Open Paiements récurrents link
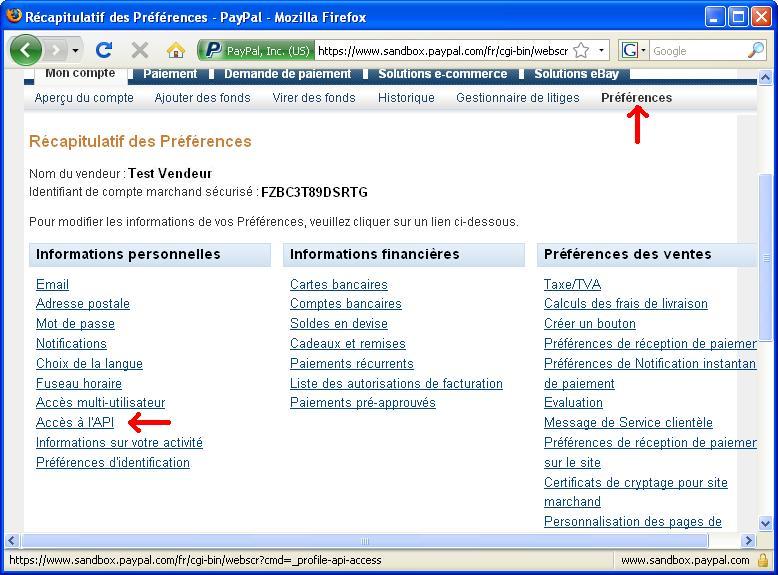The height and width of the screenshot is (575, 778). (352, 364)
